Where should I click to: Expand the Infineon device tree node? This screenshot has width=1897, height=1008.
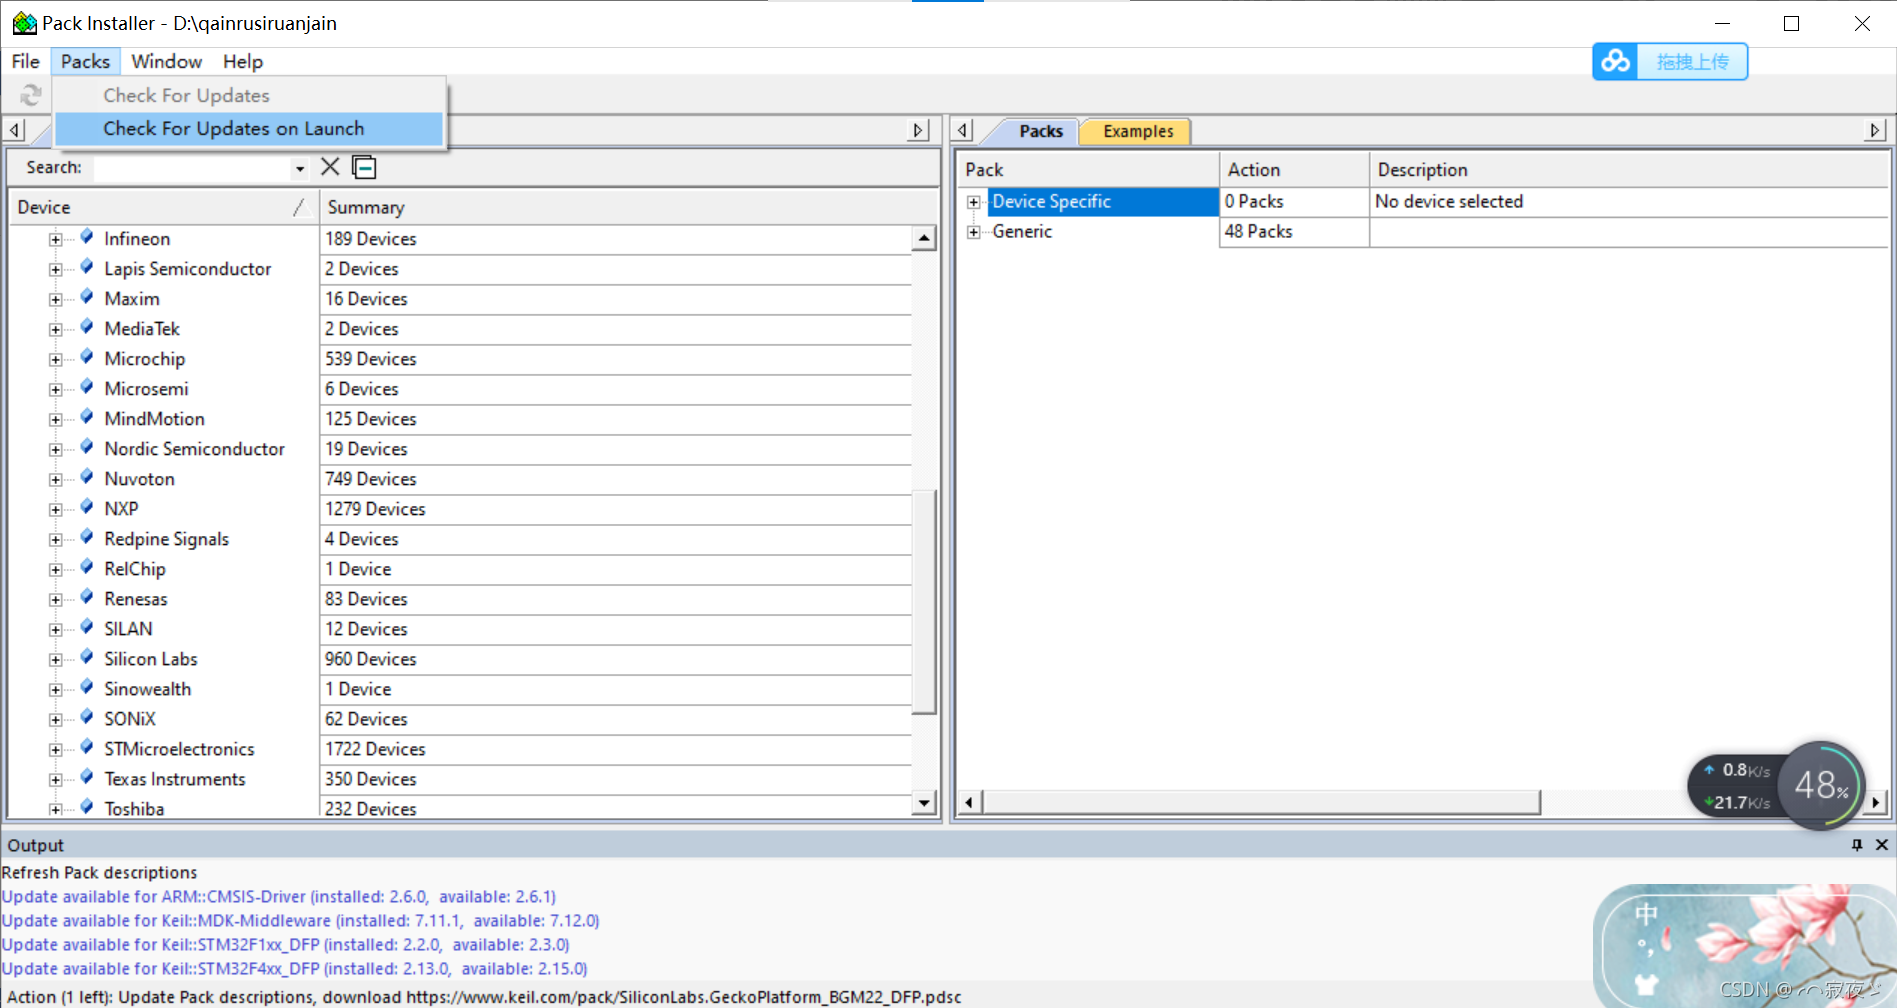(56, 239)
